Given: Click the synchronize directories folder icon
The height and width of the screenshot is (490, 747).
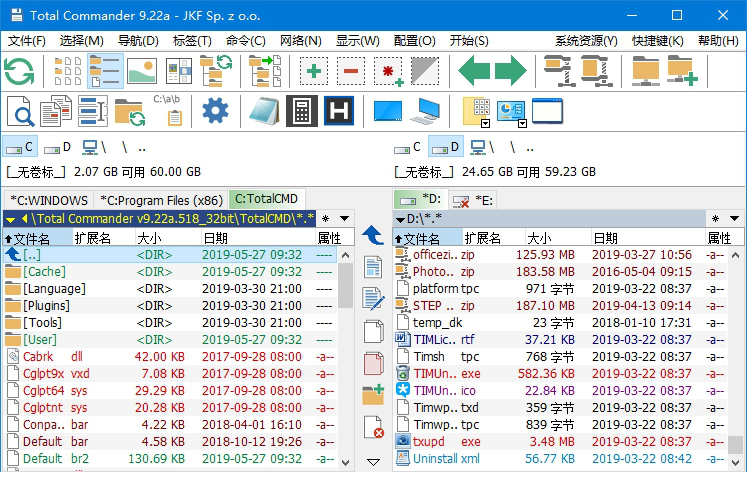Looking at the screenshot, I should pos(130,112).
